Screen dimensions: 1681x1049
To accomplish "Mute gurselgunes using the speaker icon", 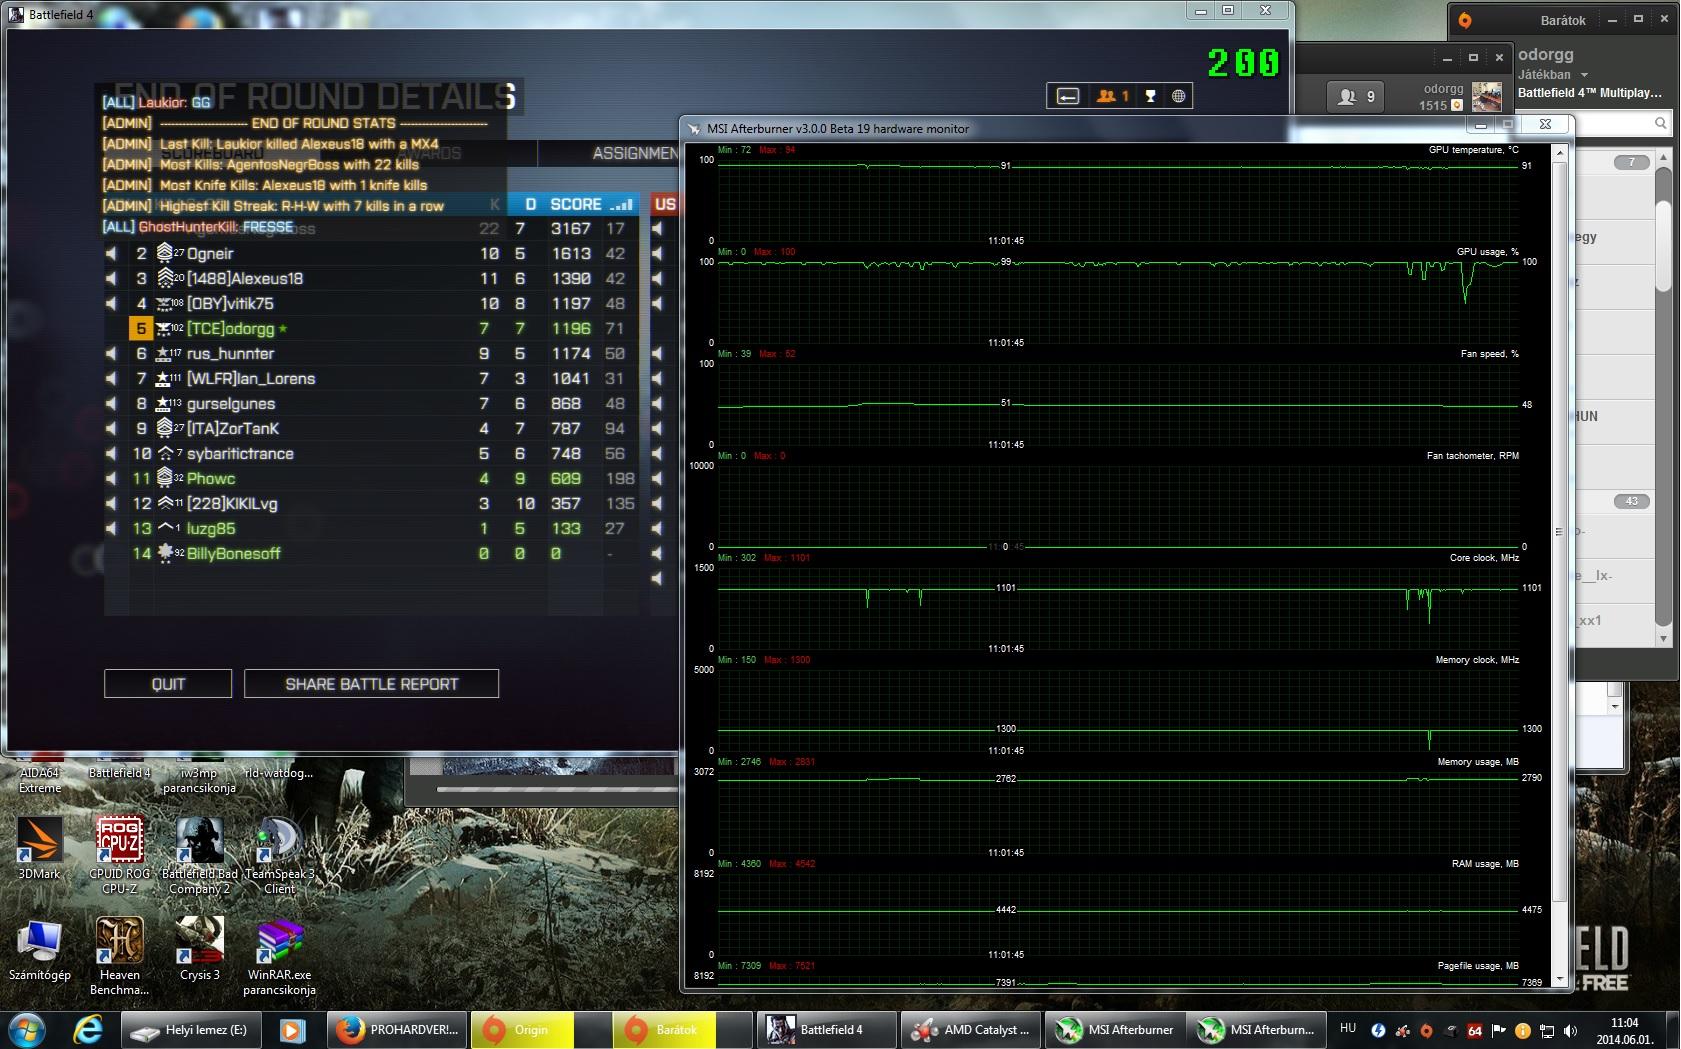I will 112,403.
